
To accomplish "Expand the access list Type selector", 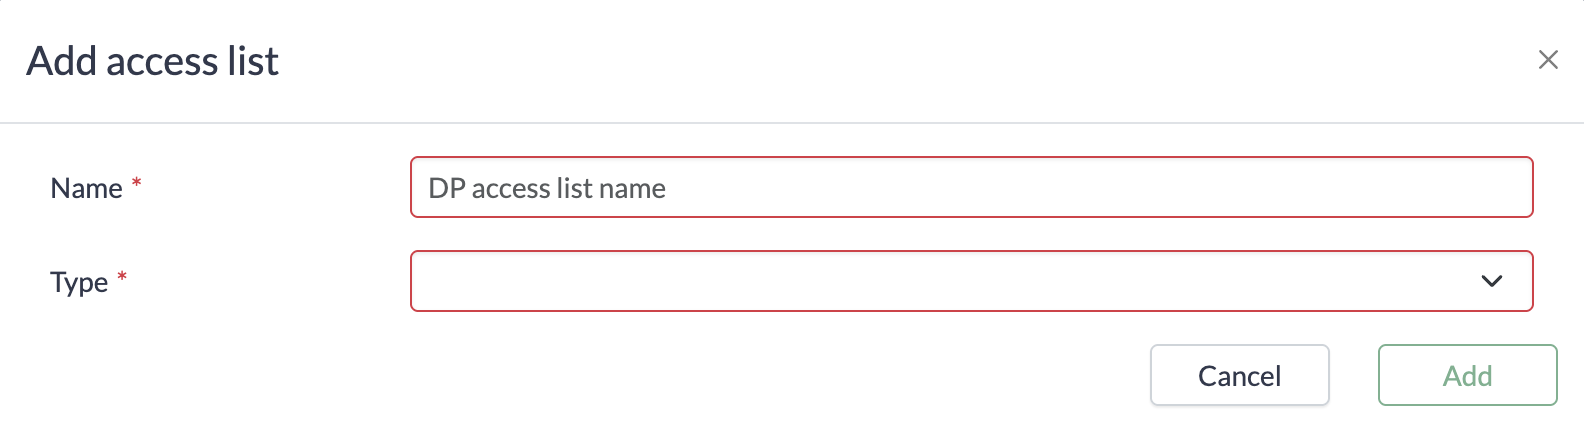I will point(970,281).
